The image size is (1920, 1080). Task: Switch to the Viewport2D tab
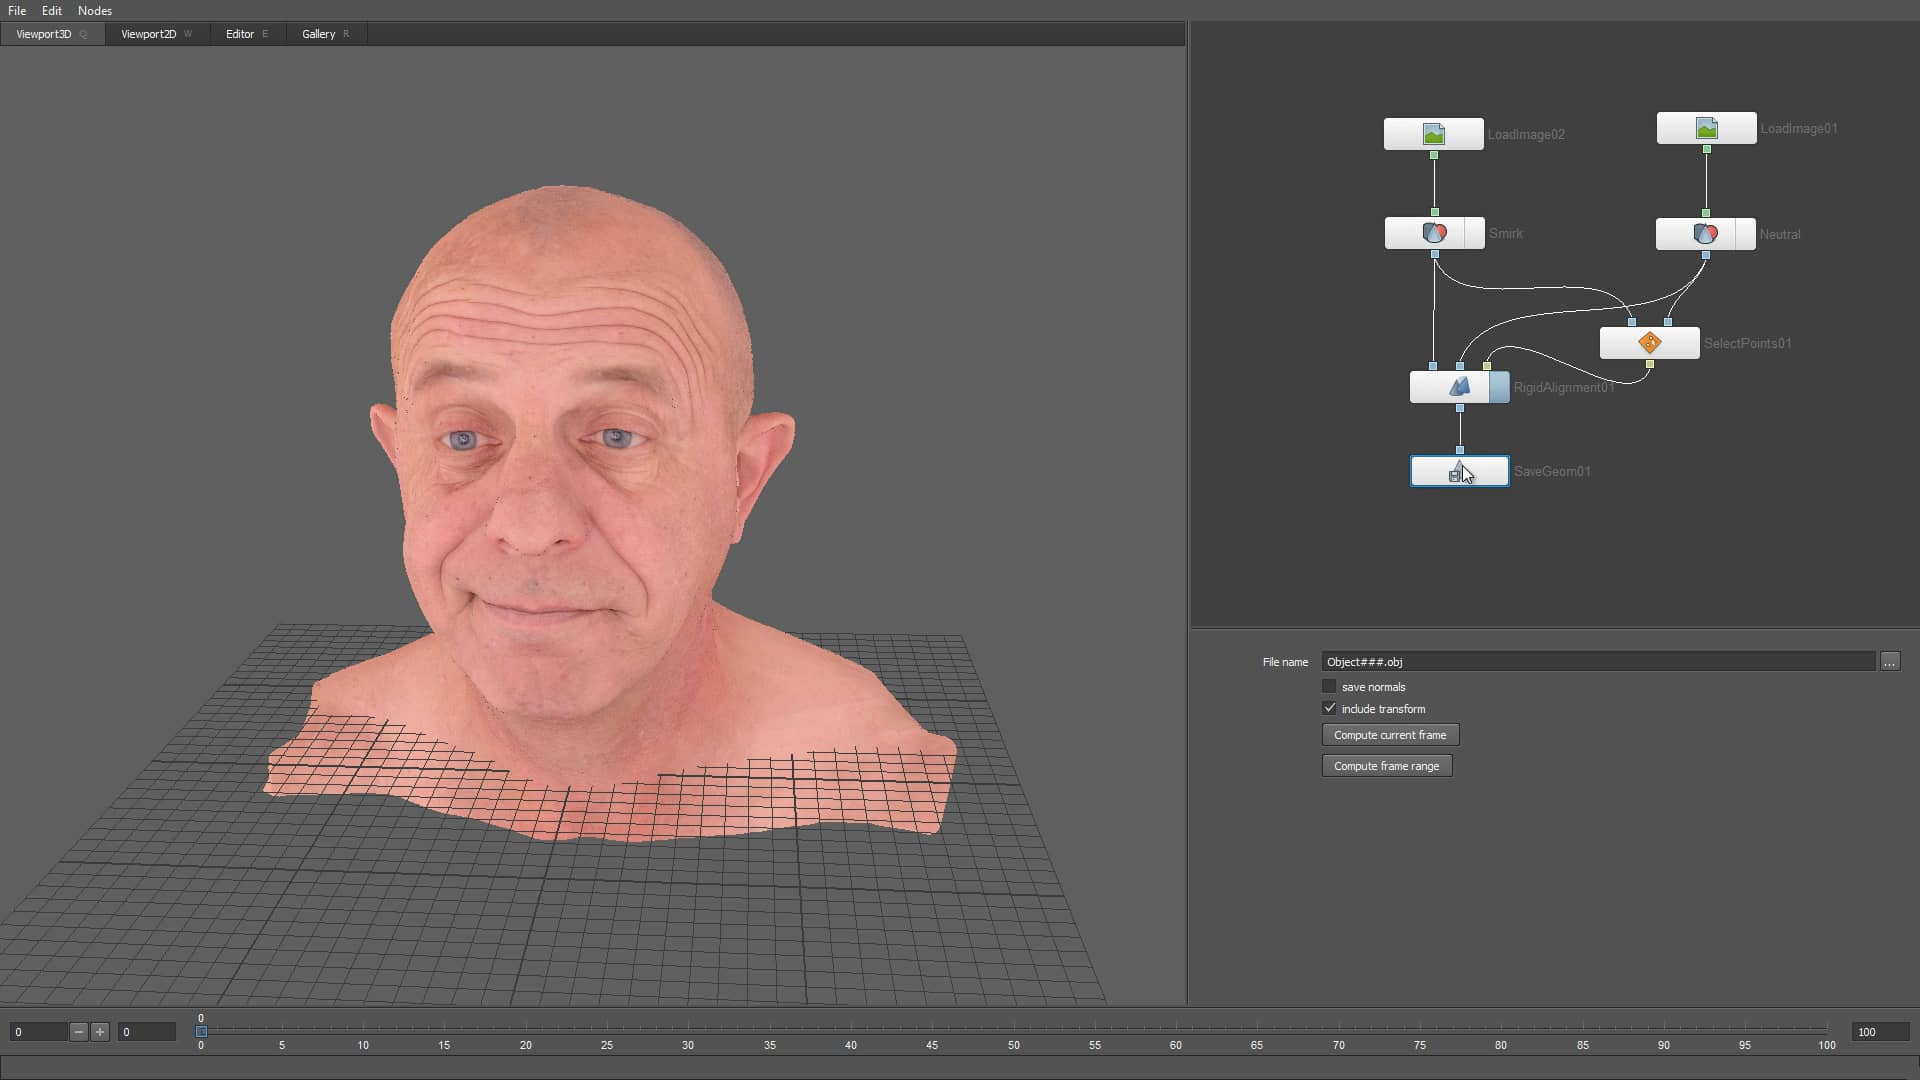(151, 33)
